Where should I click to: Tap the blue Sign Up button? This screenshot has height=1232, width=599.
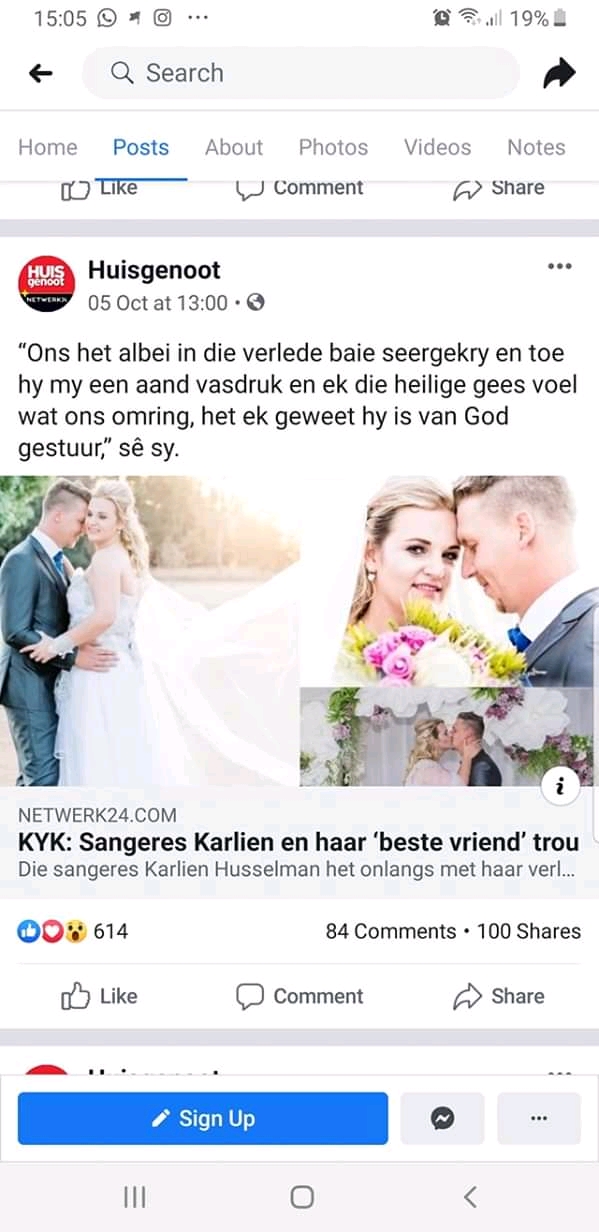coord(203,1118)
